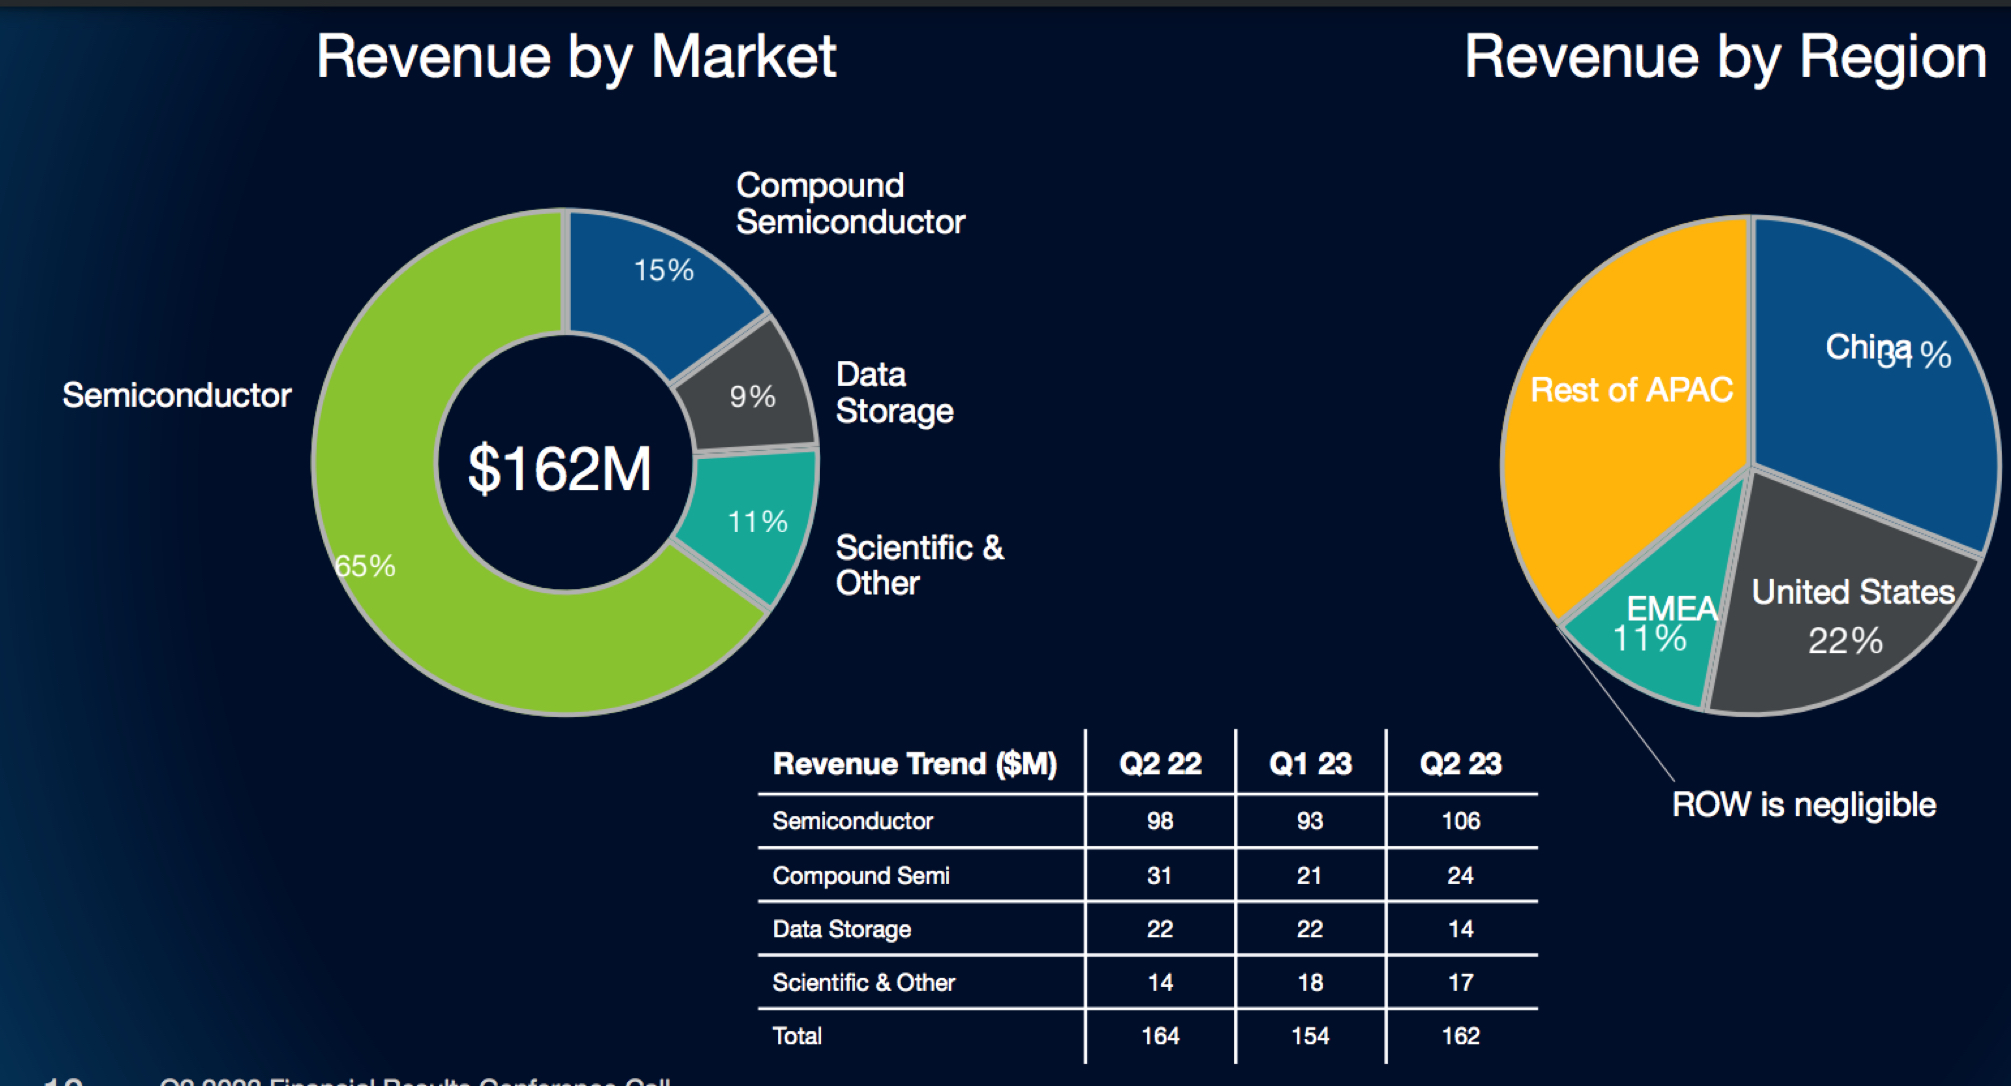Viewport: 2011px width, 1086px height.
Task: Click the "Scientific & Other" row label in the table
Action: tap(863, 983)
